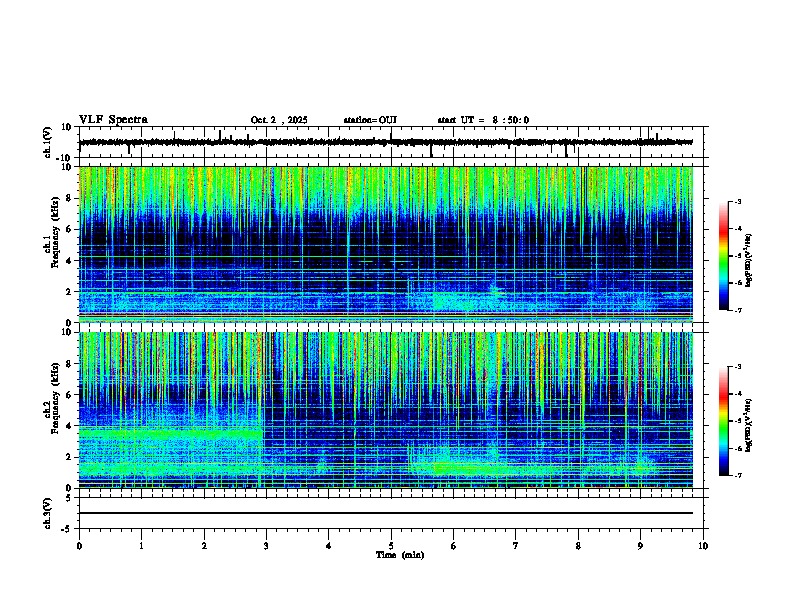The width and height of the screenshot is (792, 612).
Task: Click the ch.1(V) axis label
Action: point(47,142)
